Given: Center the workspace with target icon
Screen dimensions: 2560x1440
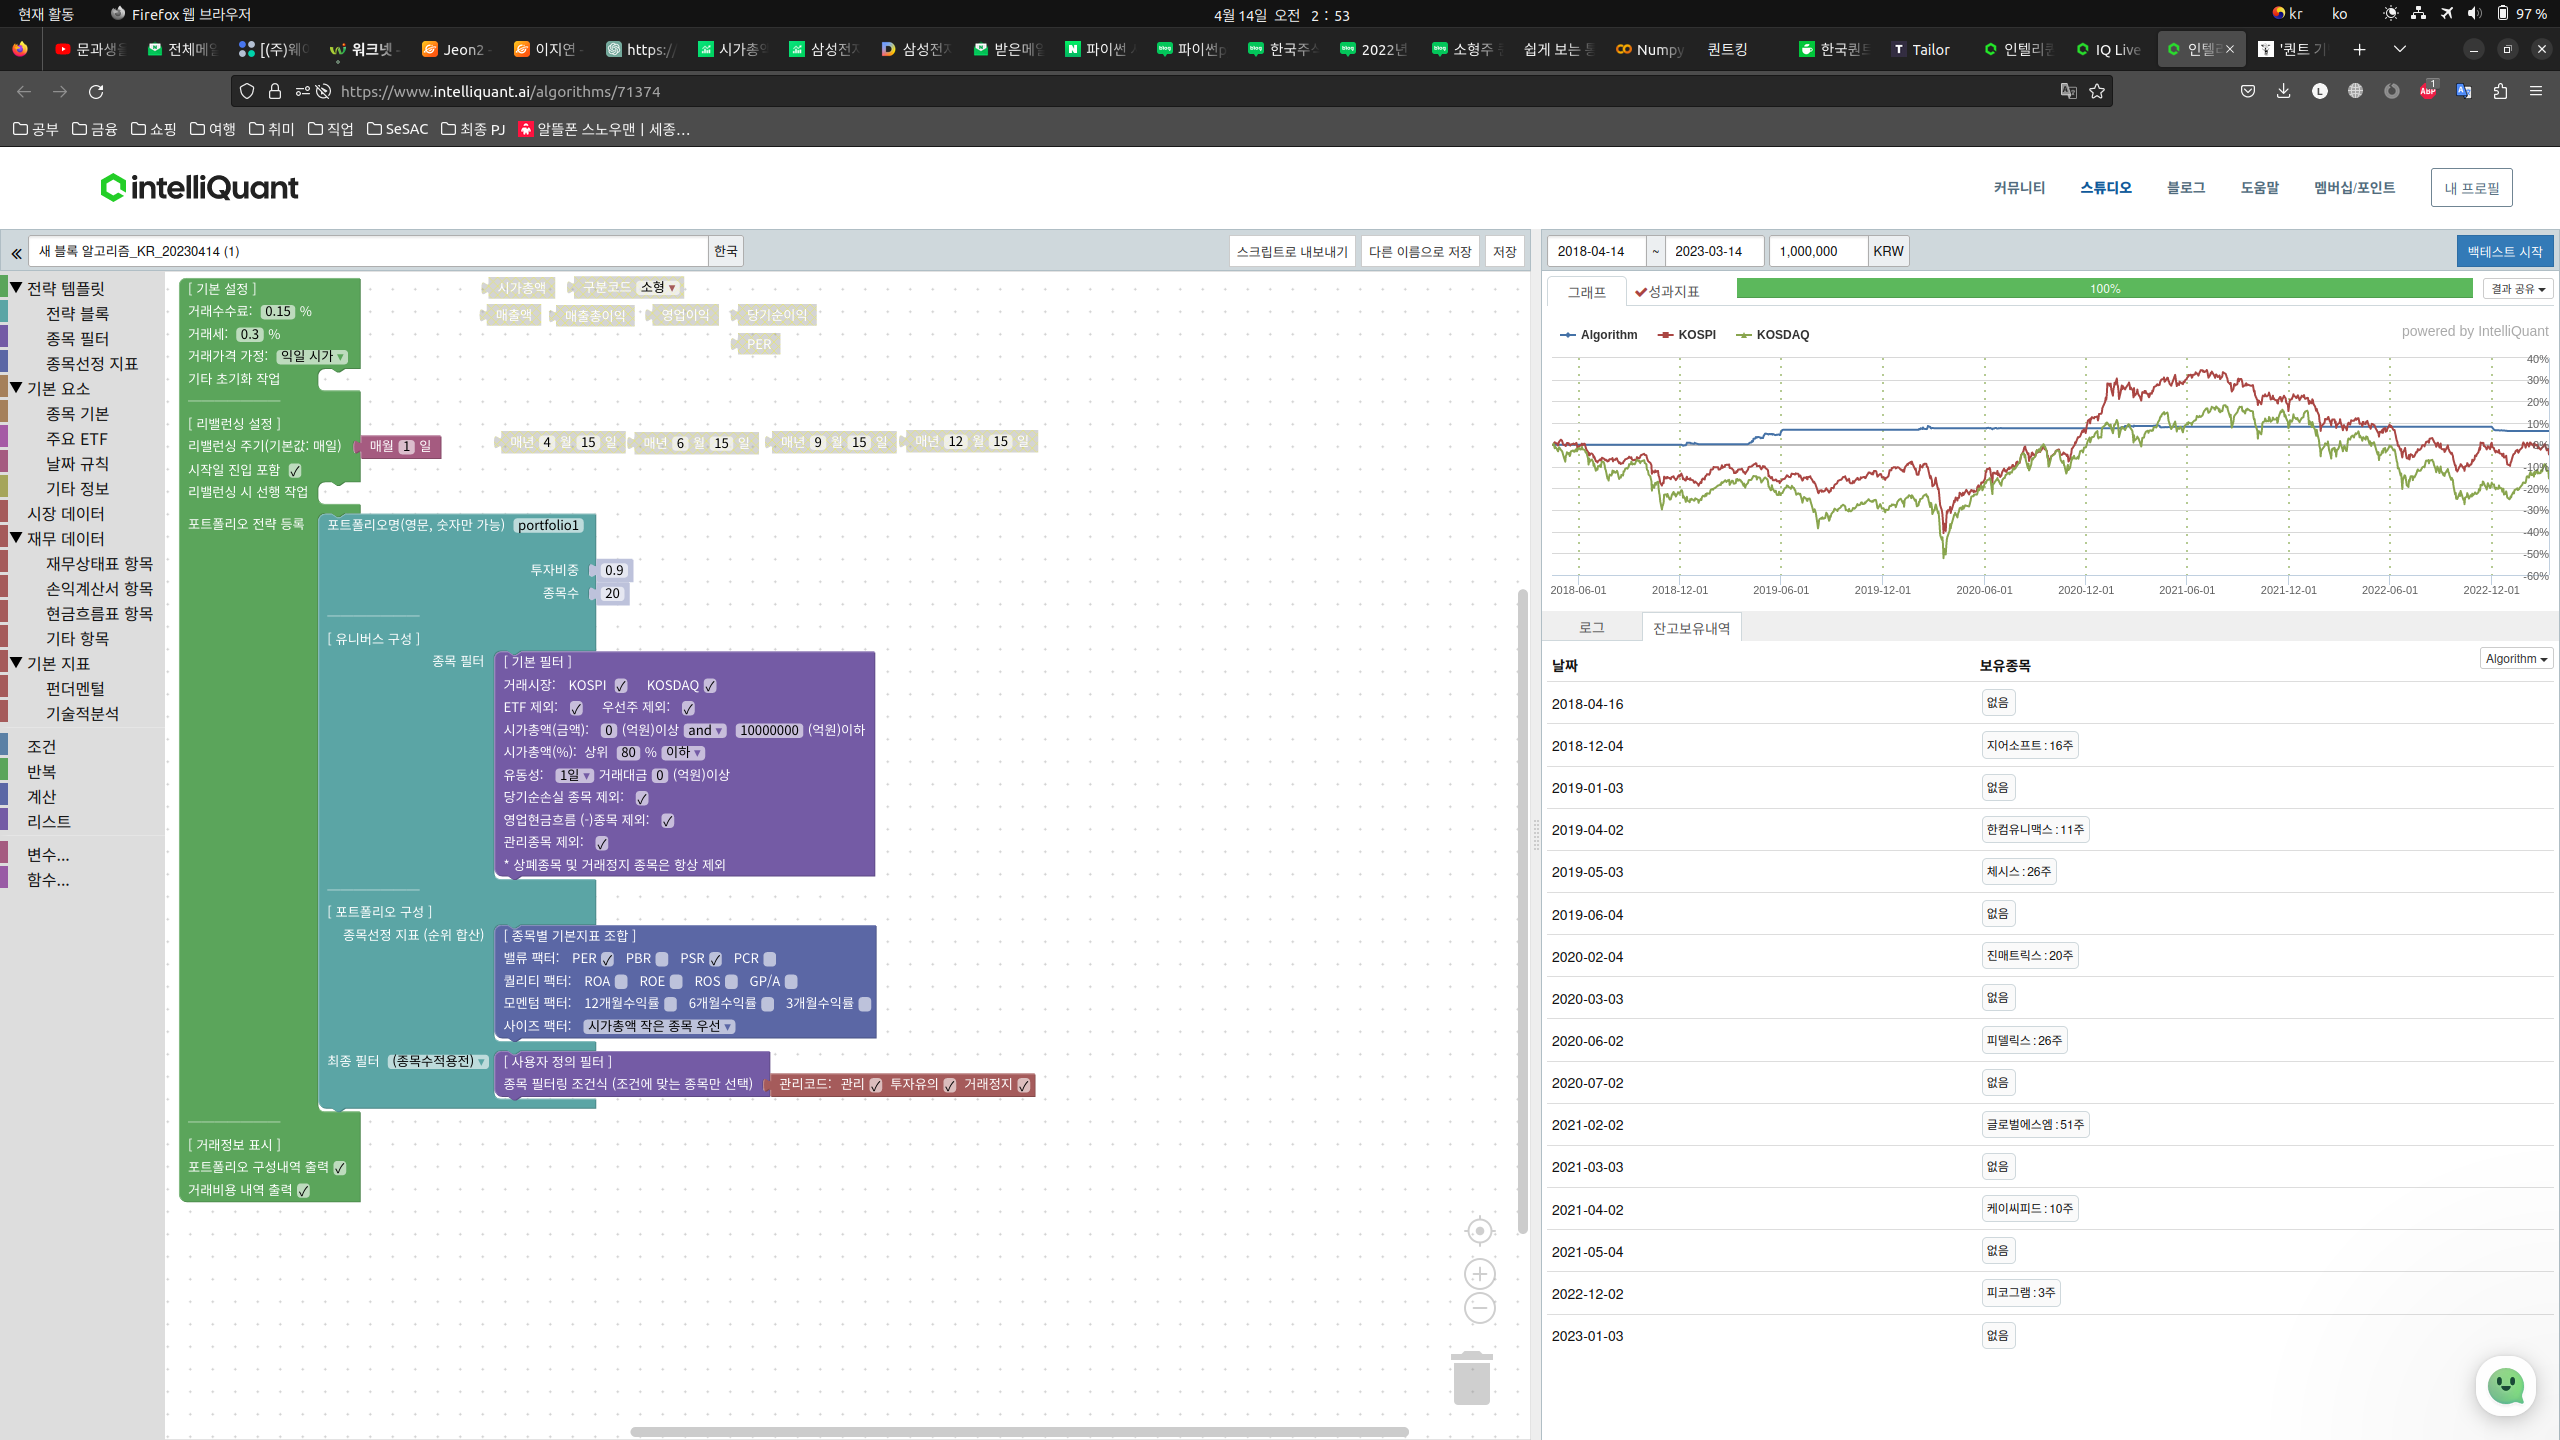Looking at the screenshot, I should (1479, 1231).
